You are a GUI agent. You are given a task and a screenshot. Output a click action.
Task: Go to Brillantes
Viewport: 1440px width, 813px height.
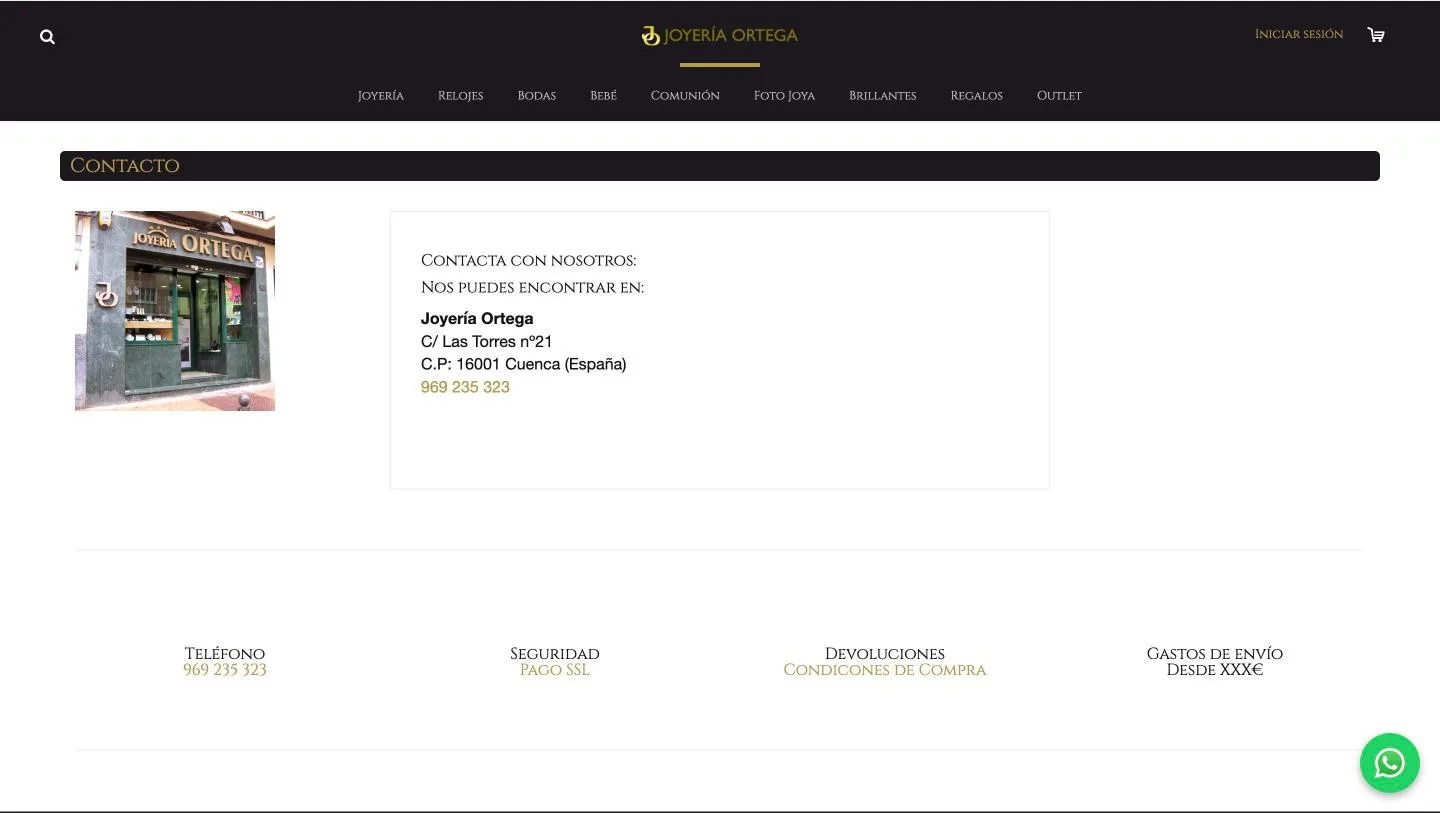tap(882, 96)
